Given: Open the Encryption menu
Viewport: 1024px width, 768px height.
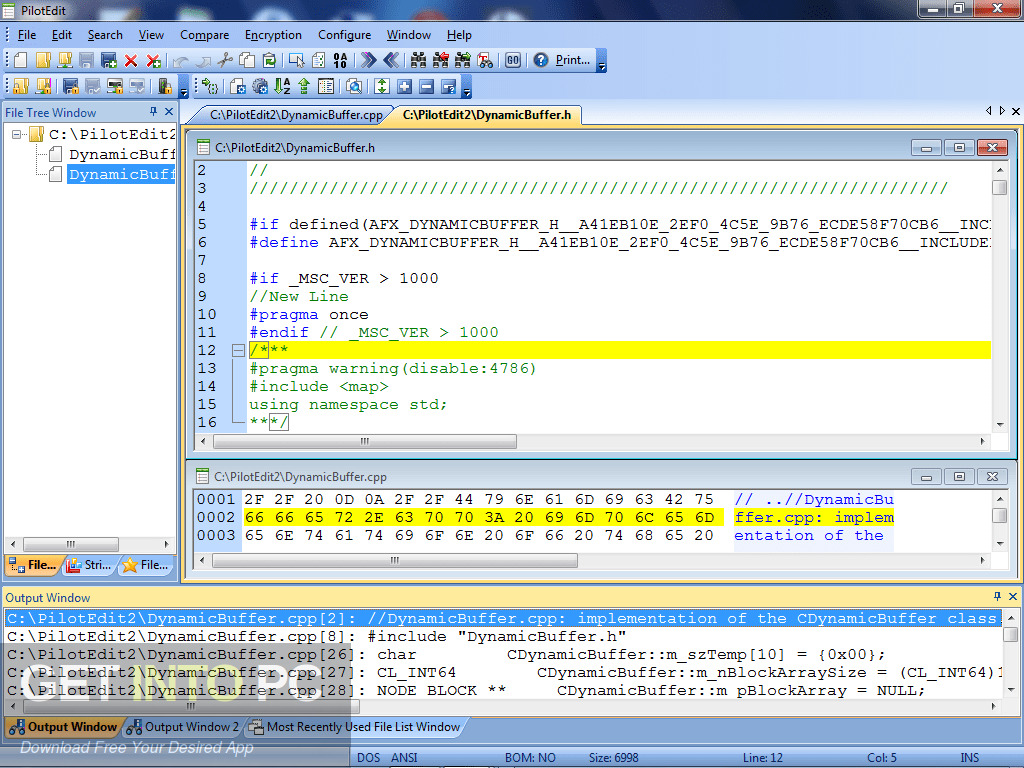Looking at the screenshot, I should pyautogui.click(x=273, y=35).
